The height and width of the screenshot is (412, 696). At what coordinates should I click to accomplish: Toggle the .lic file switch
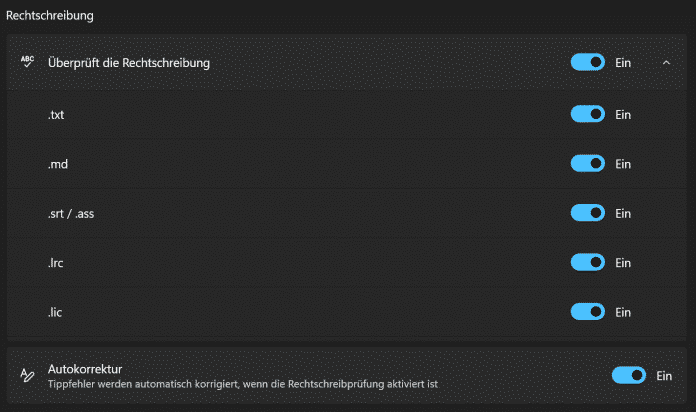pos(588,312)
